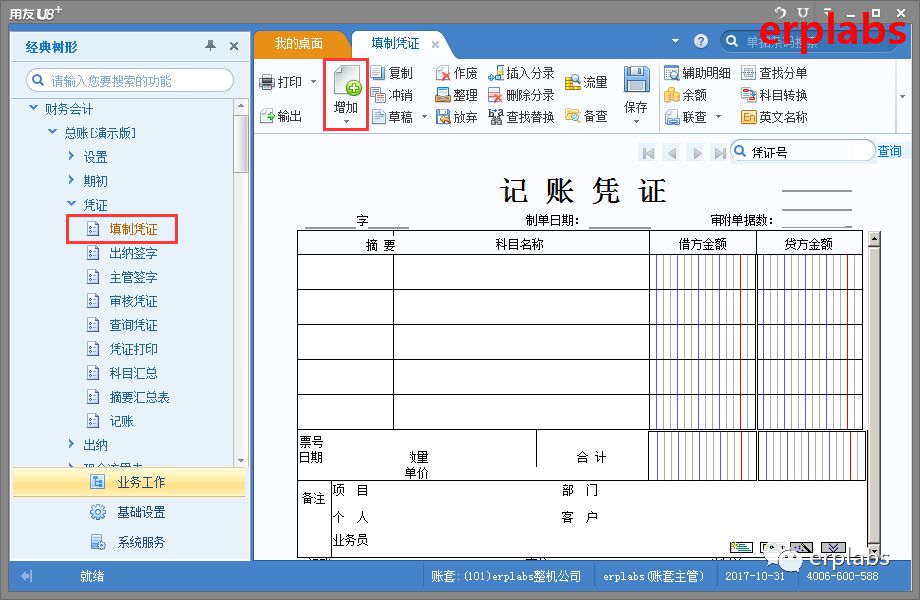Image resolution: width=920 pixels, height=600 pixels.
Task: Click the 删除分录 delete entry icon
Action: pyautogui.click(x=496, y=94)
